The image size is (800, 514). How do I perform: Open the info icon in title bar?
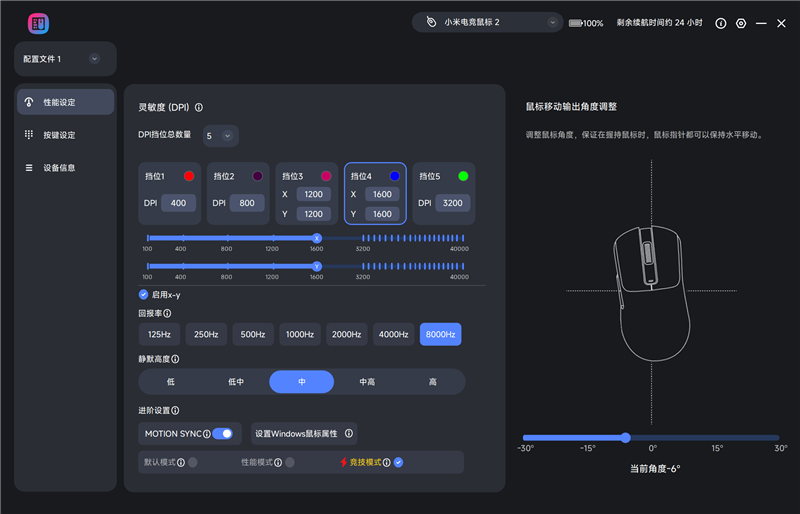(x=720, y=23)
